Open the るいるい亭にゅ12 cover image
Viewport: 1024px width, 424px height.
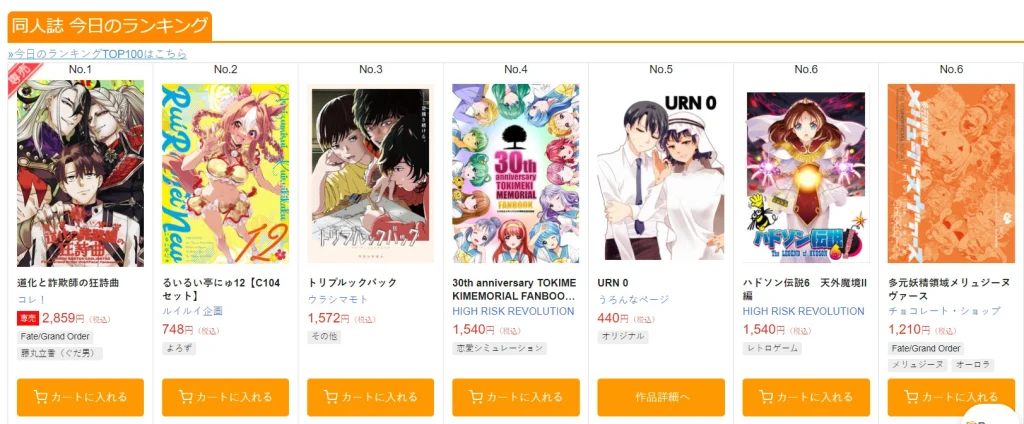click(x=225, y=173)
